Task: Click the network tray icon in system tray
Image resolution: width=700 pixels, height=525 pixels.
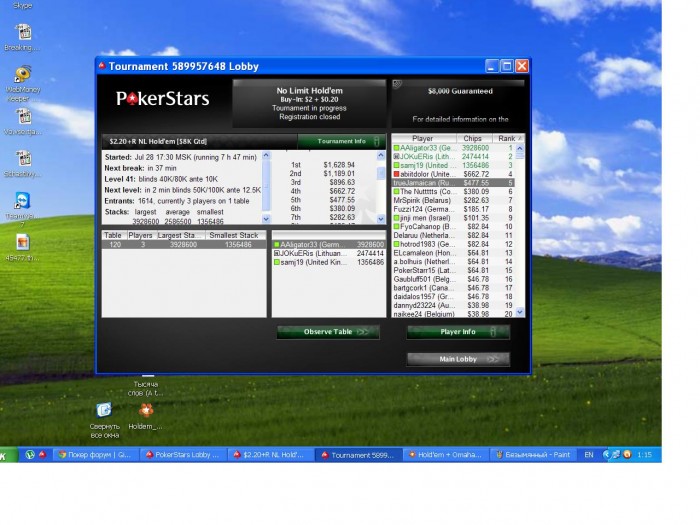Action: click(617, 454)
